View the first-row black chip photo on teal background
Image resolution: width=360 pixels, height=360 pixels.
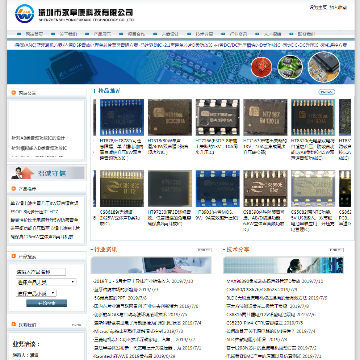(313, 117)
